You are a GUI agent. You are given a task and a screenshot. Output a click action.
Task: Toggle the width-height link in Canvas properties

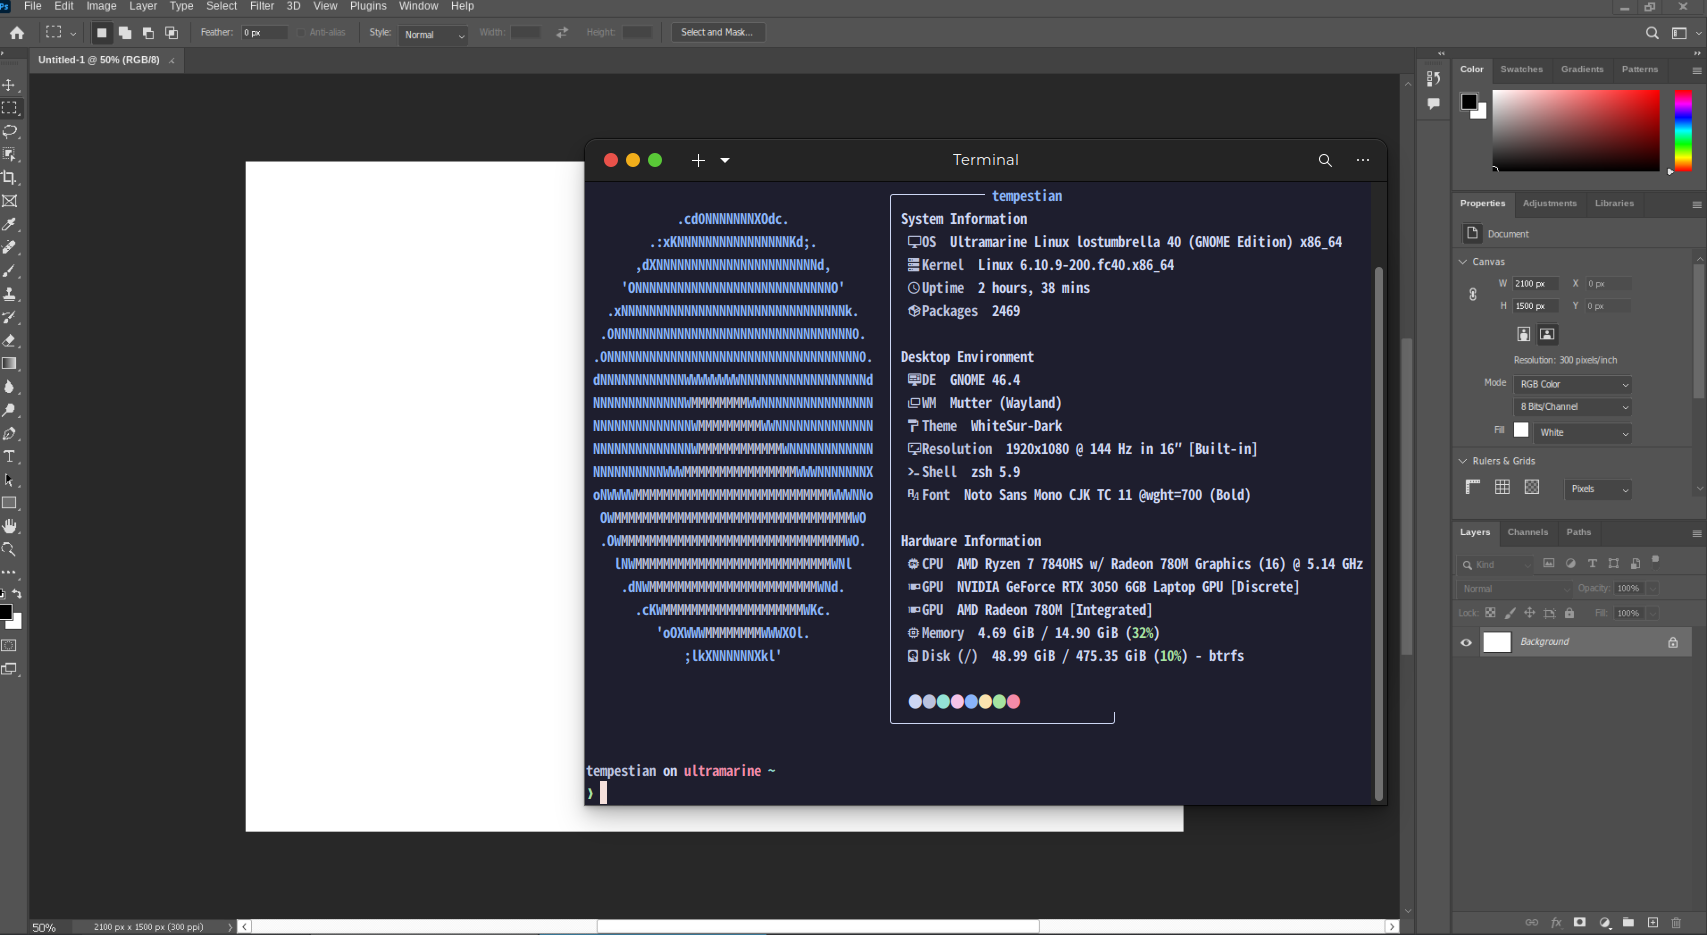click(1473, 294)
